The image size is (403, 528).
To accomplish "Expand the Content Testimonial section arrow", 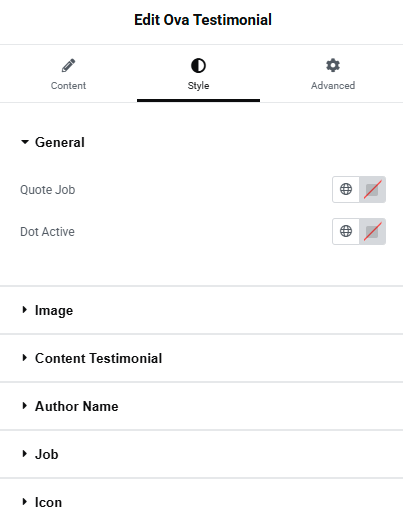I will 24,358.
